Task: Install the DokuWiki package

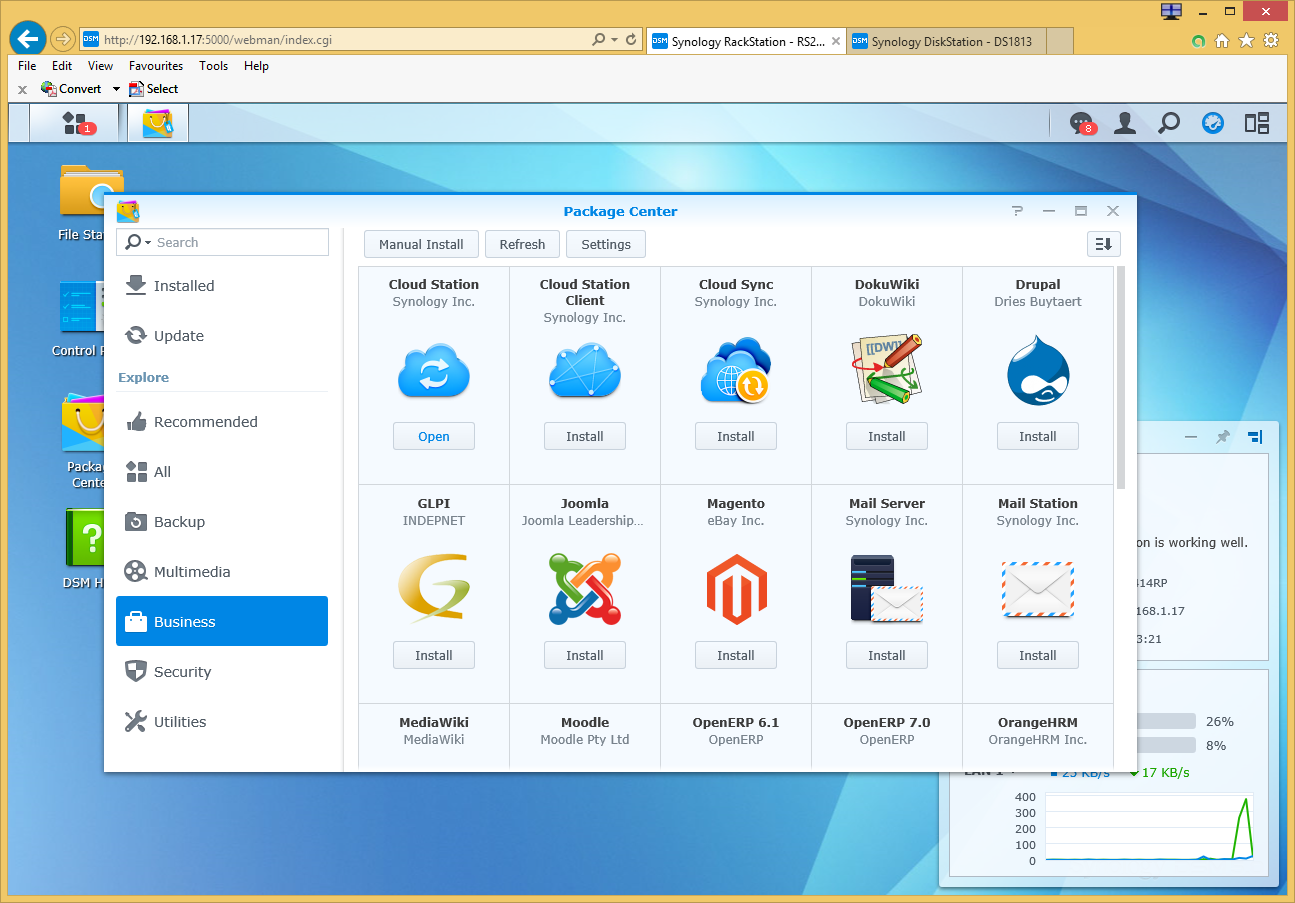Action: point(886,437)
